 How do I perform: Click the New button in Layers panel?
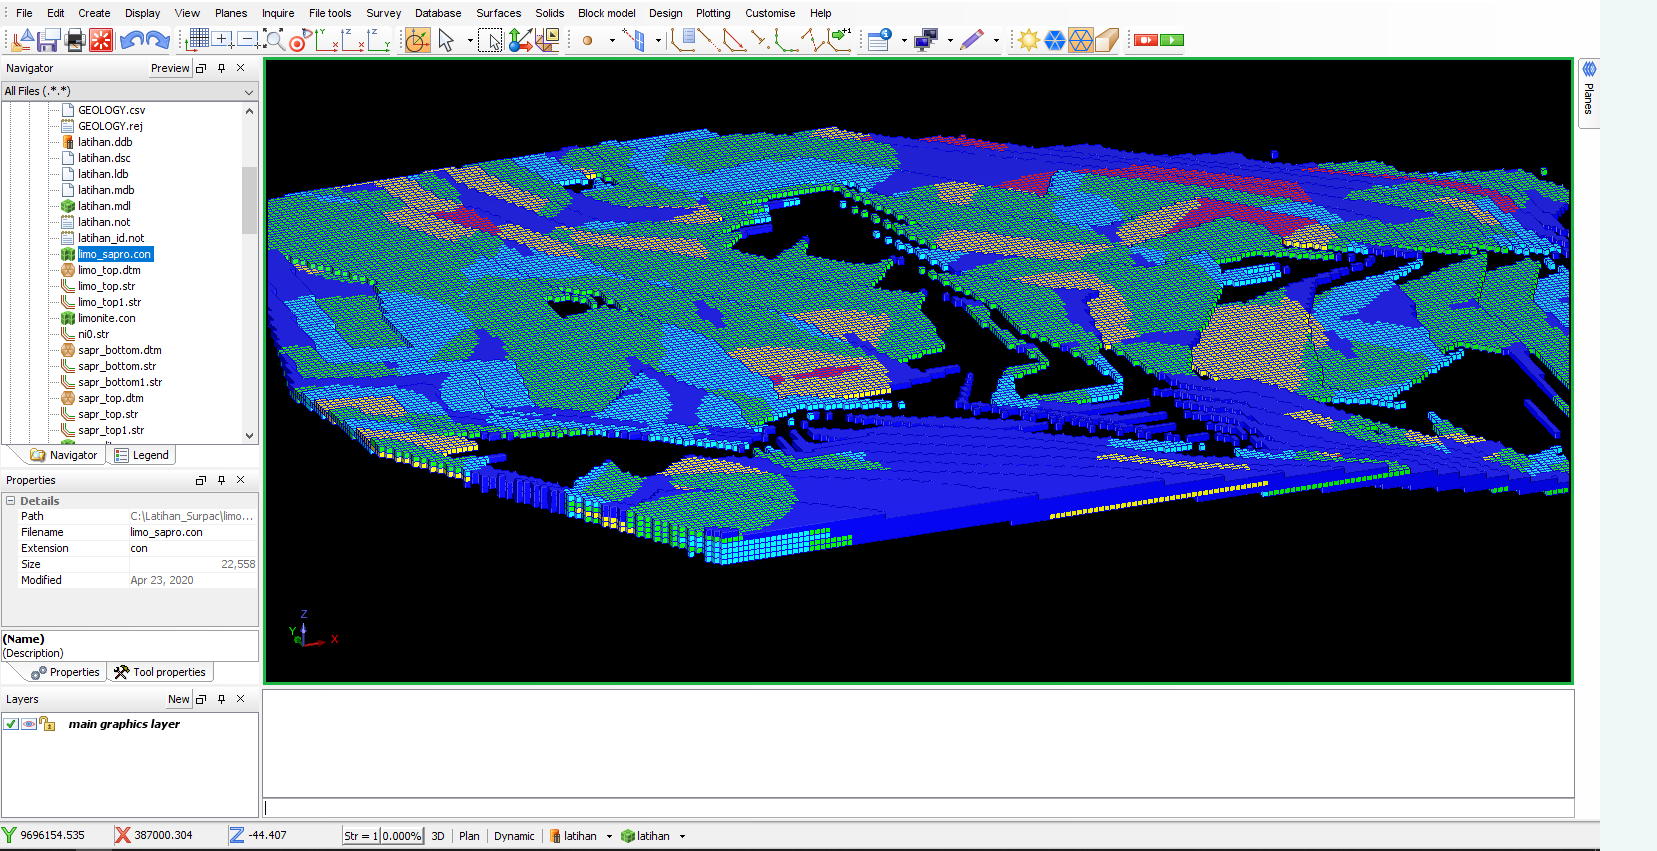tap(178, 699)
